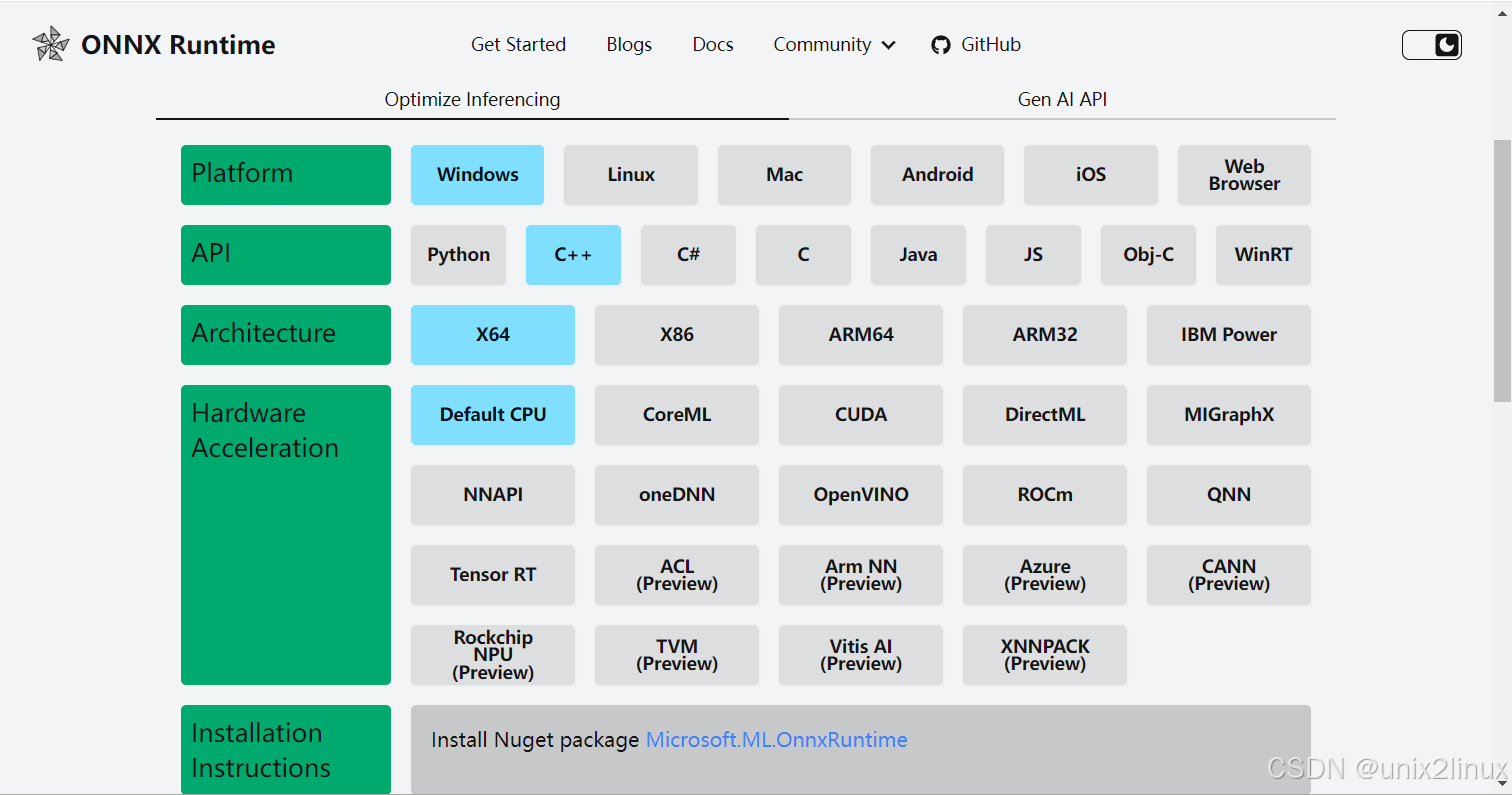Screen dimensions: 1512x795
Task: Select the X64 architecture
Action: click(493, 335)
